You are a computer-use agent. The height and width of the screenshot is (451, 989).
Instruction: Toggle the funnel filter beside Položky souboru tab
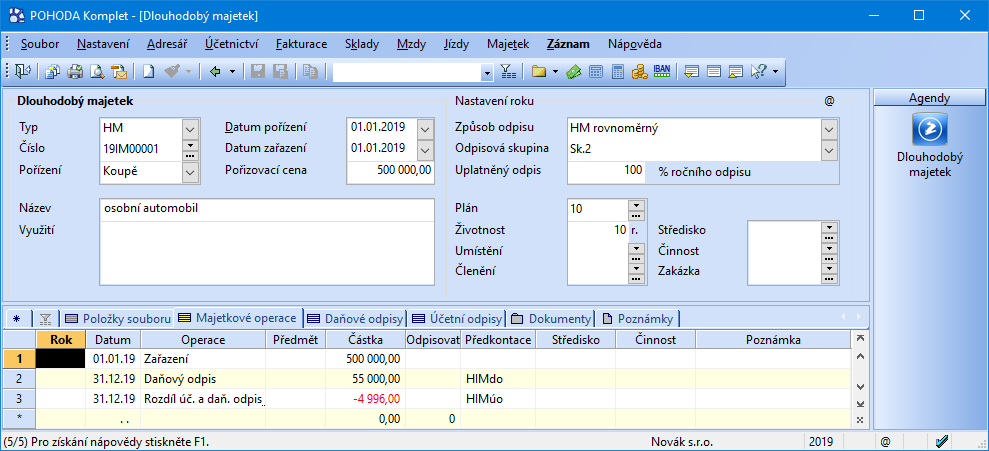coord(45,319)
